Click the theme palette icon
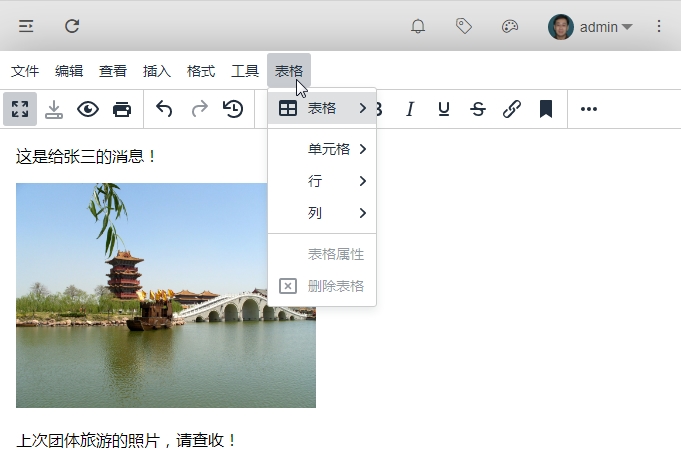Image resolution: width=681 pixels, height=474 pixels. (510, 27)
